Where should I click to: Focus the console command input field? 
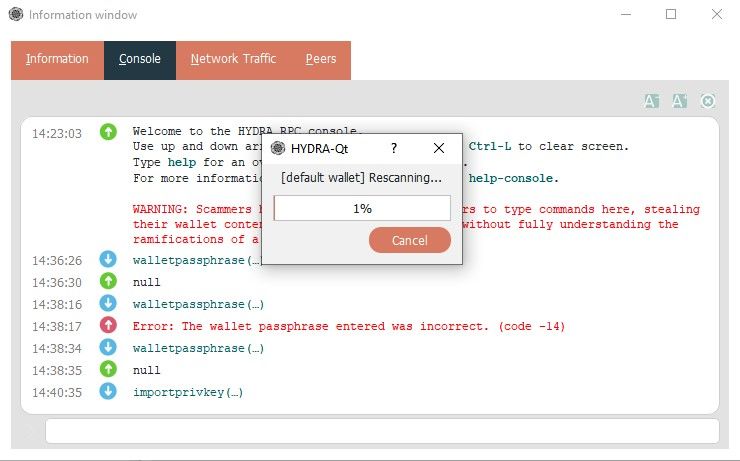pos(382,431)
